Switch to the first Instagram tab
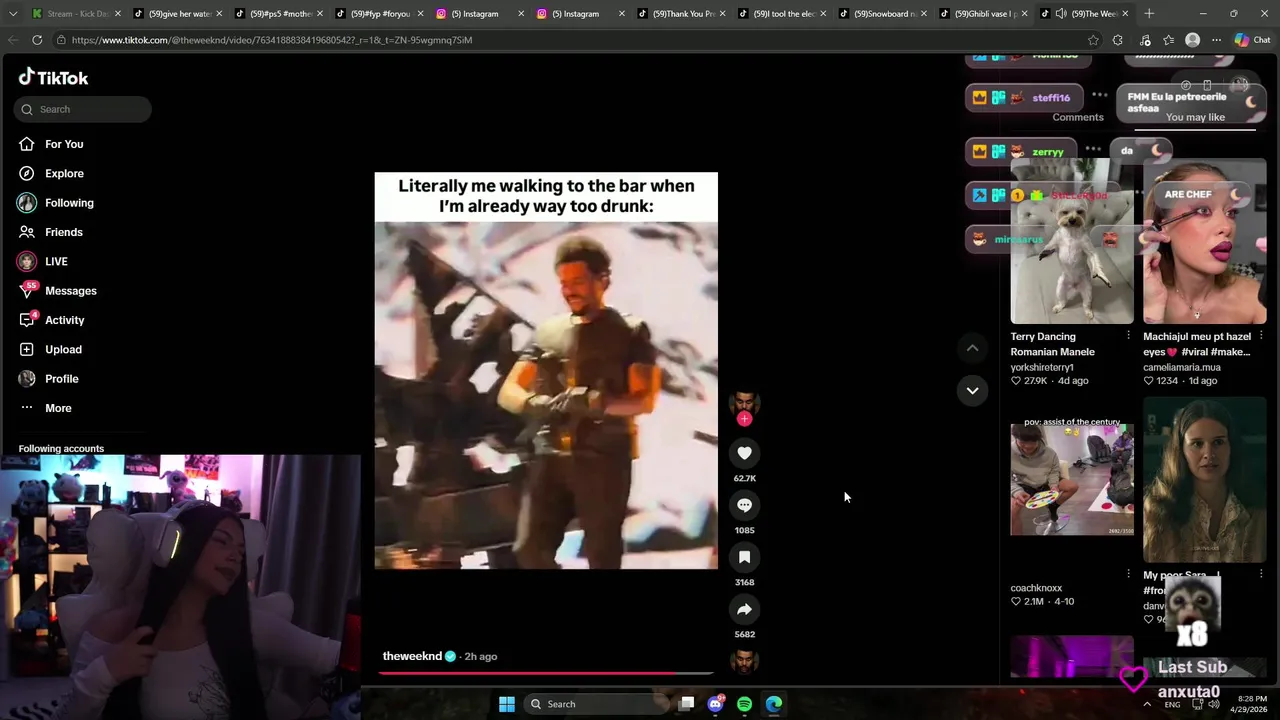1280x720 pixels. pyautogui.click(x=478, y=14)
